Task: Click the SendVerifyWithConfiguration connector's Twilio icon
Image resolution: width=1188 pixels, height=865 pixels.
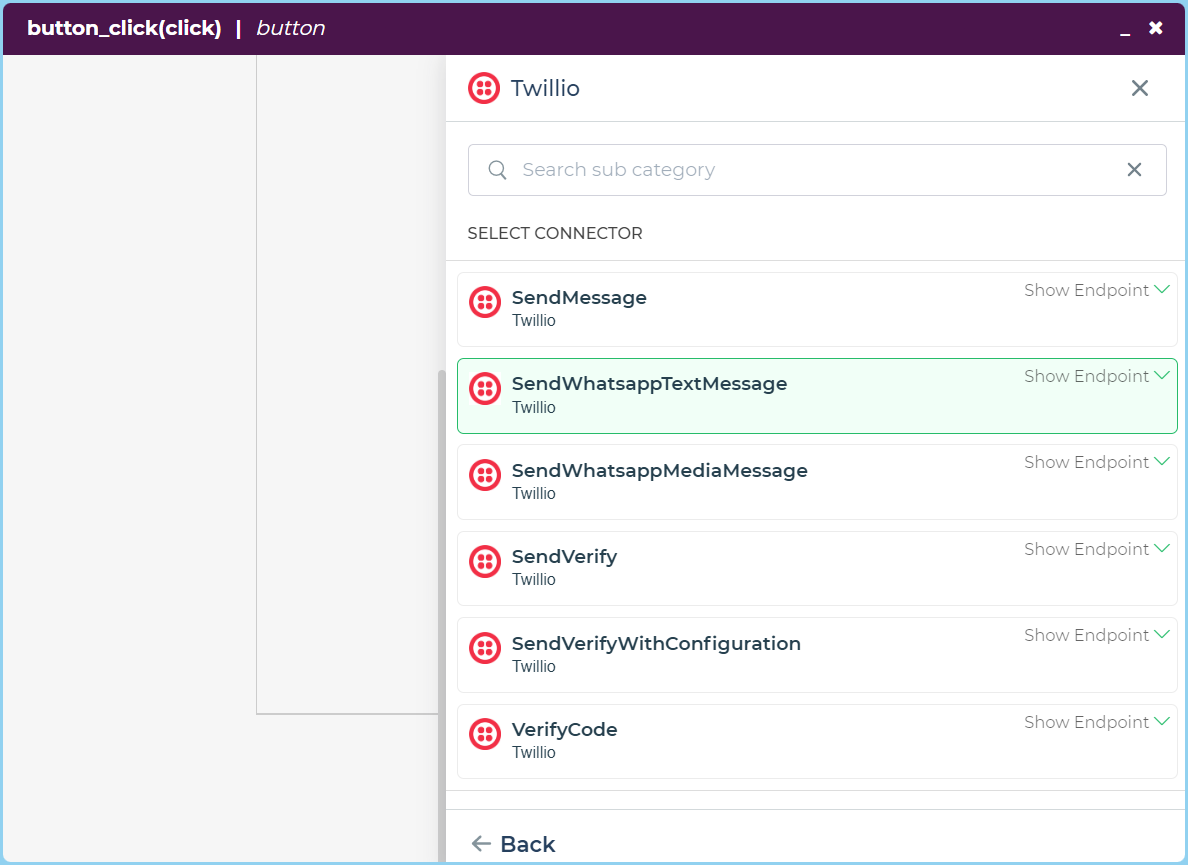Action: tap(485, 648)
